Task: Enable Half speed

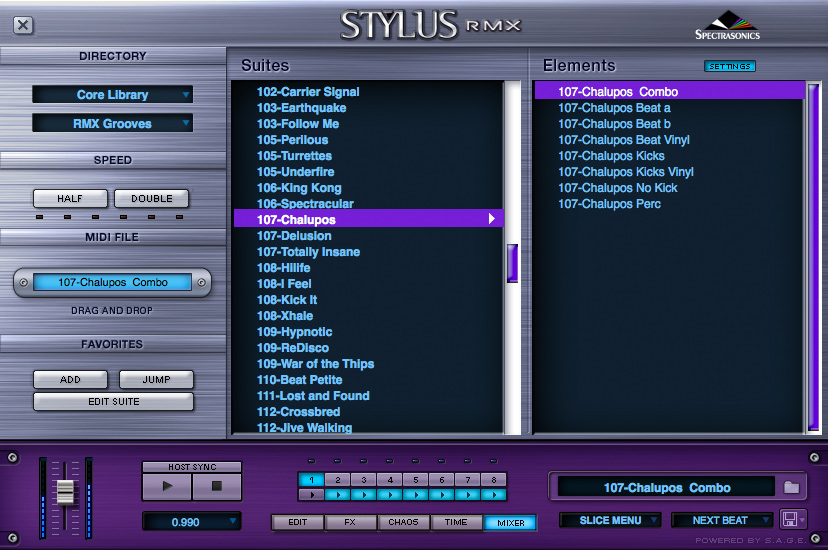Action: click(70, 198)
